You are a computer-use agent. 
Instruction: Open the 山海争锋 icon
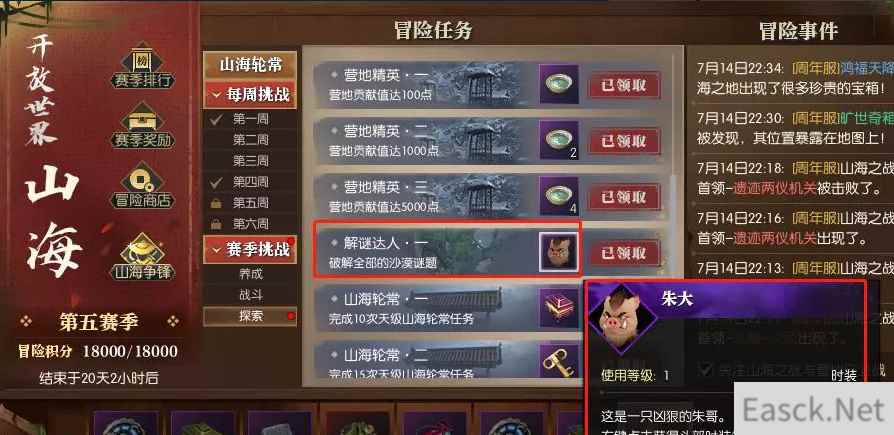coord(143,257)
